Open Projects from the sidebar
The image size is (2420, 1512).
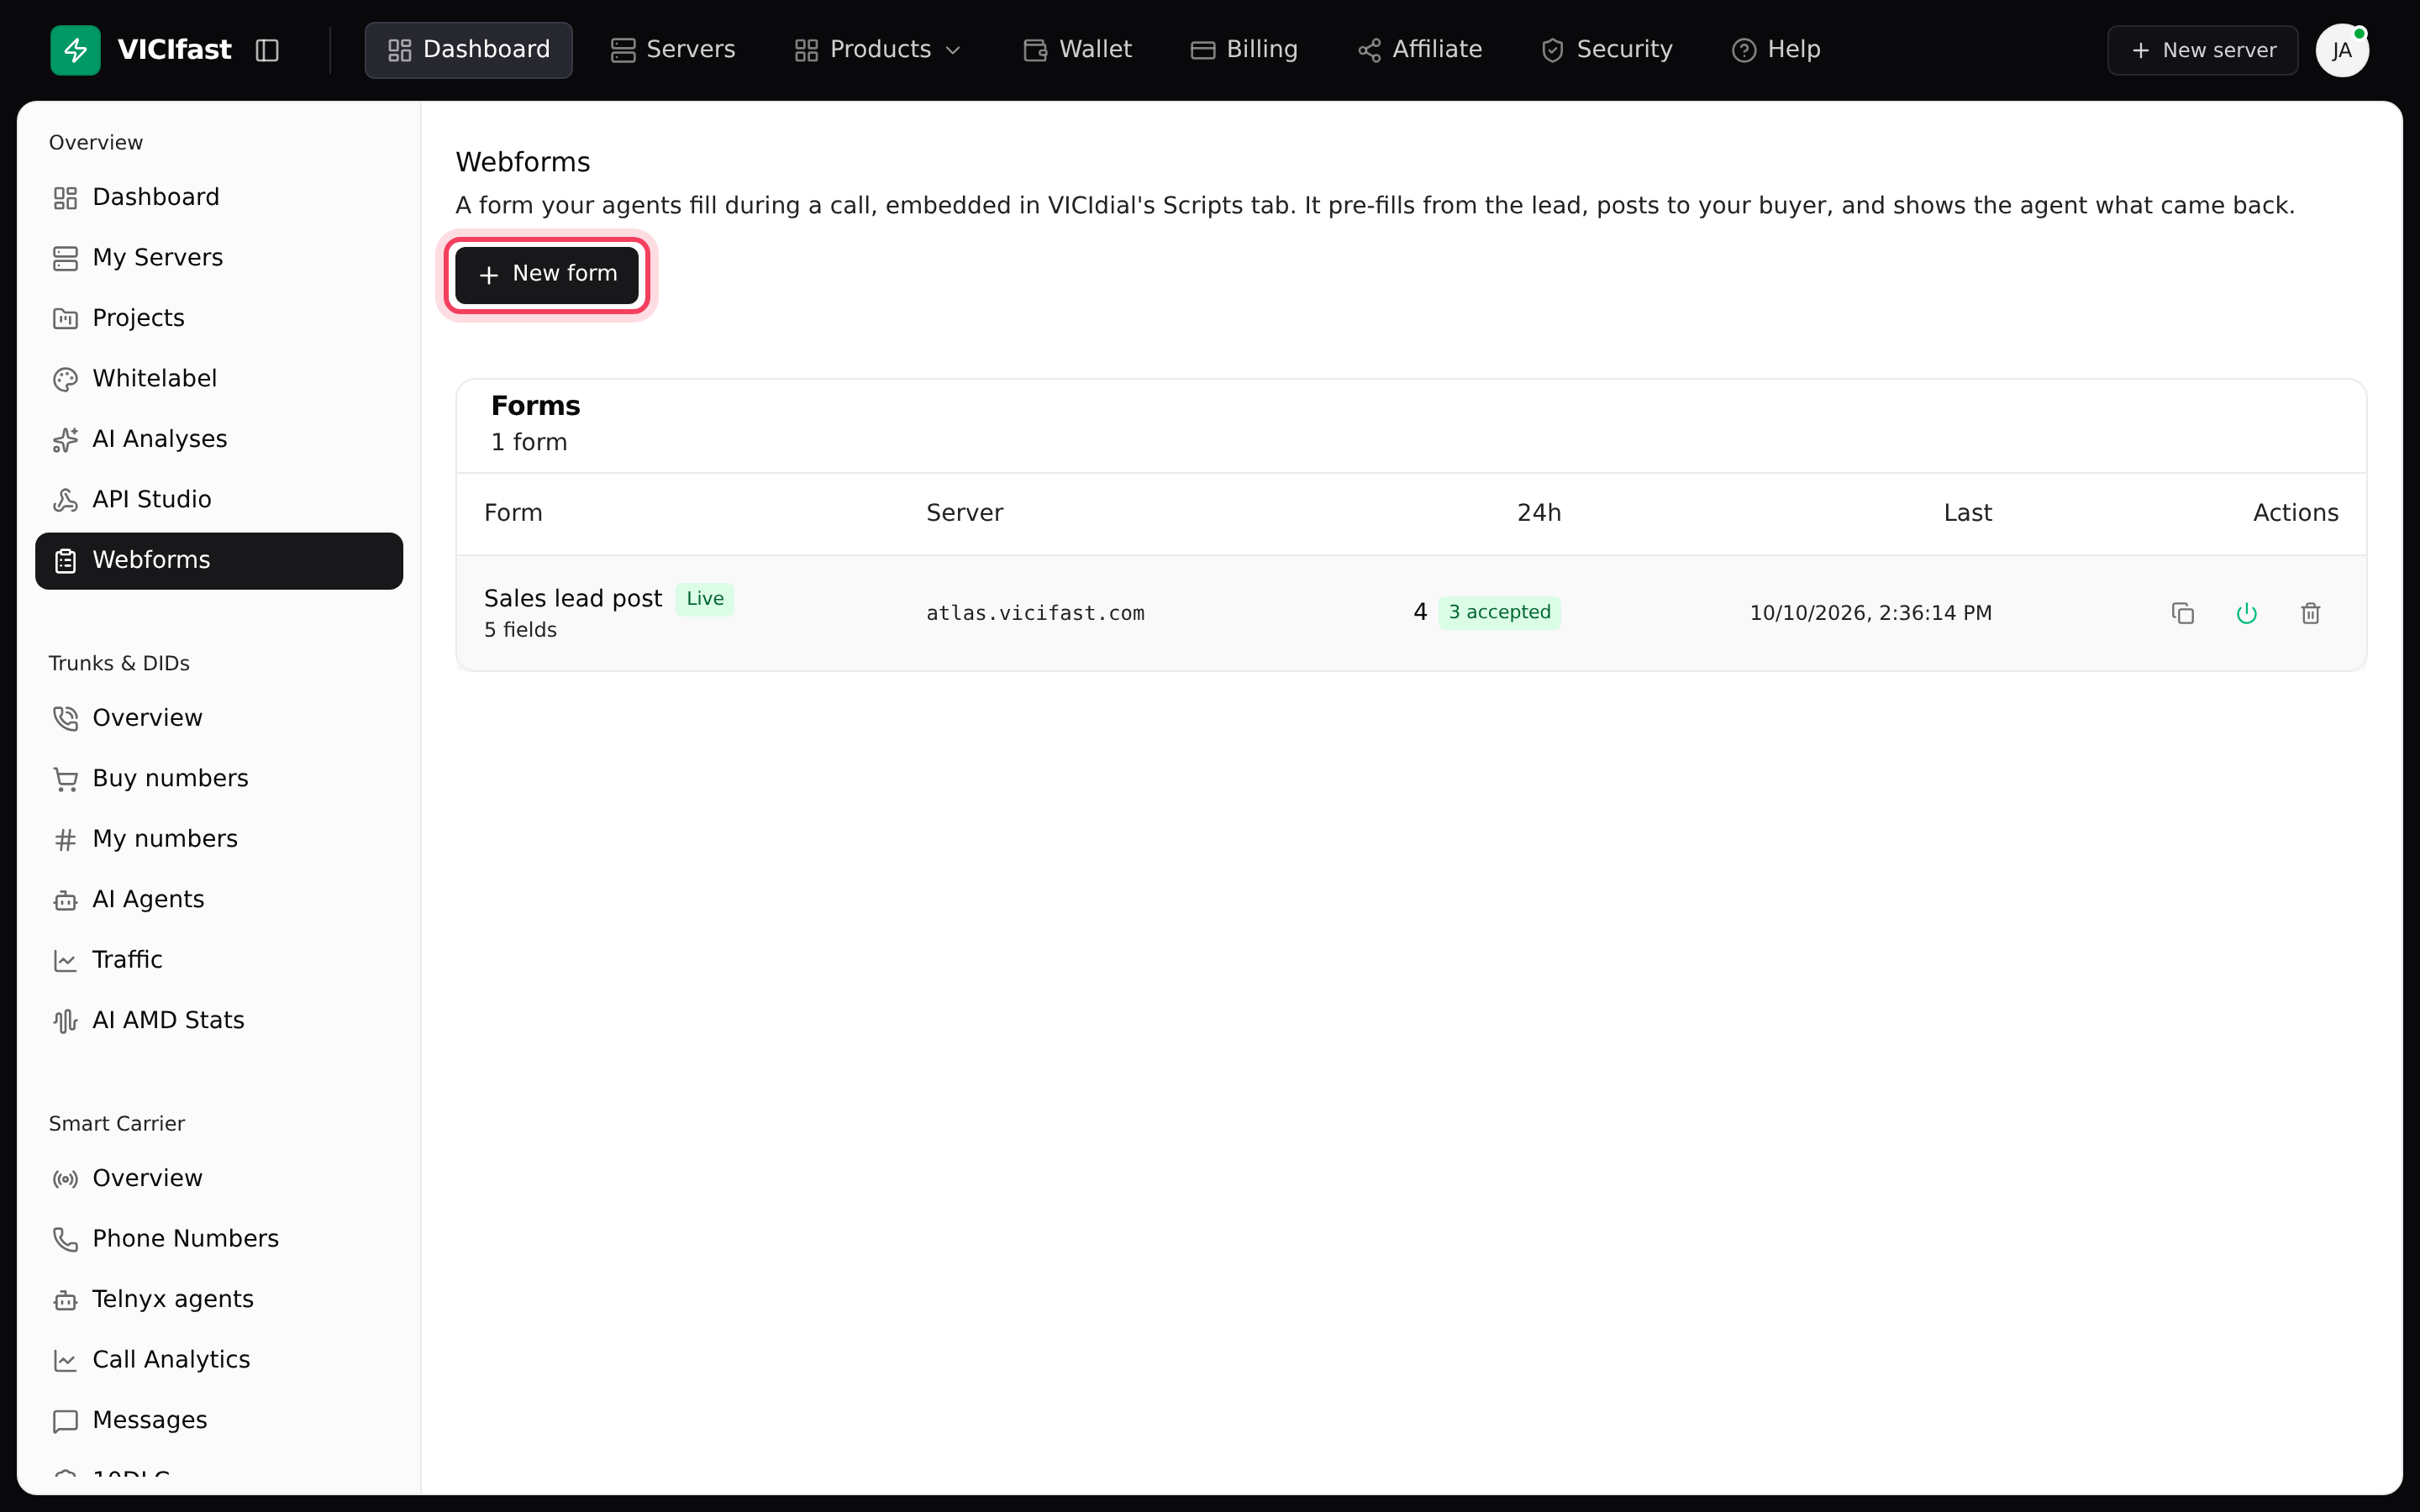pos(219,318)
